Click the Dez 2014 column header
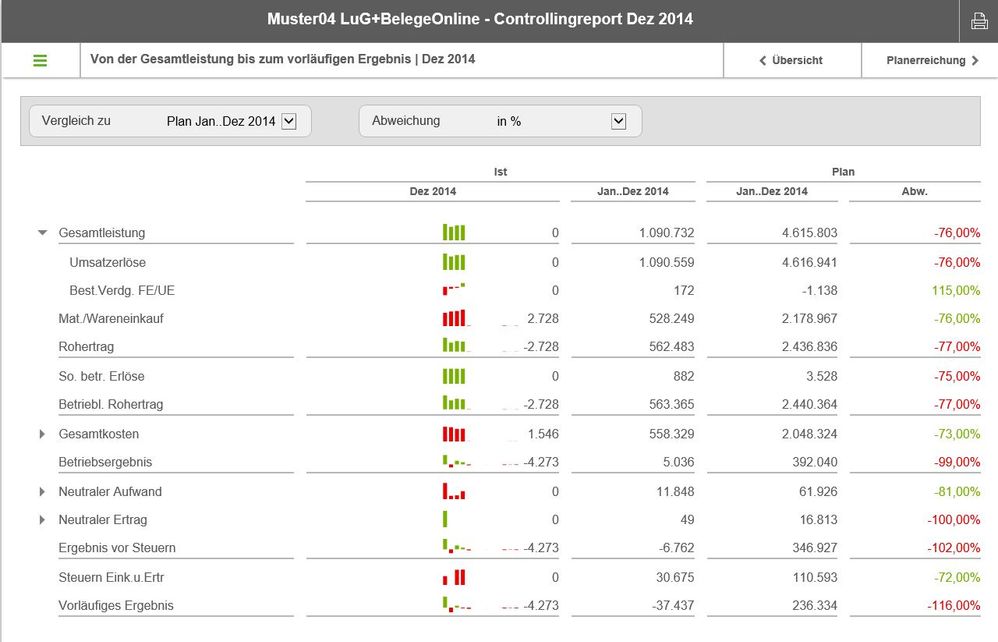Screen dimensions: 998x642 (432, 191)
